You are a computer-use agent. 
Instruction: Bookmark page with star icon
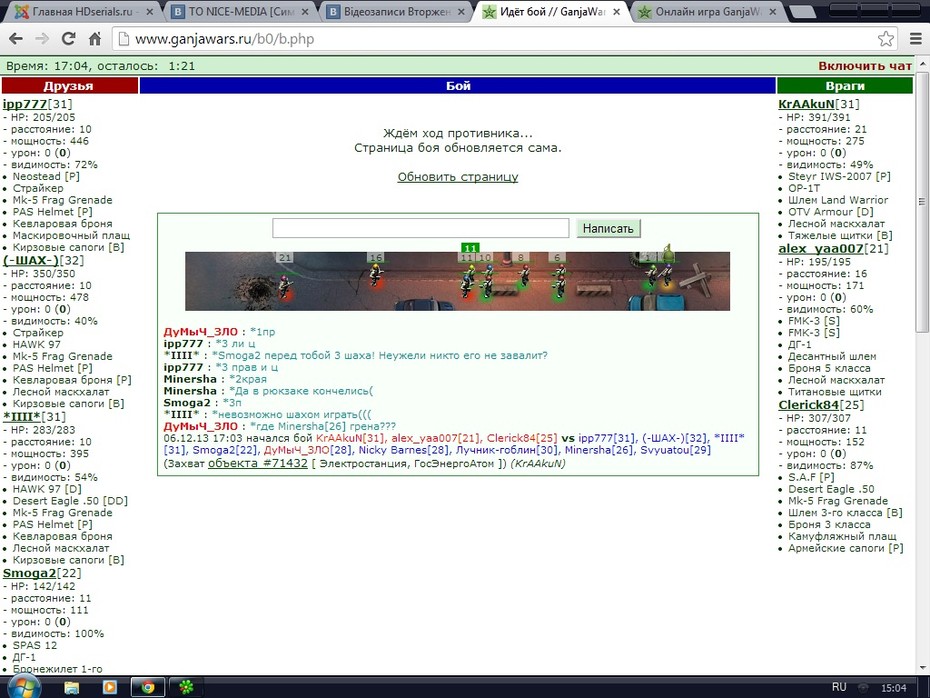pos(886,39)
